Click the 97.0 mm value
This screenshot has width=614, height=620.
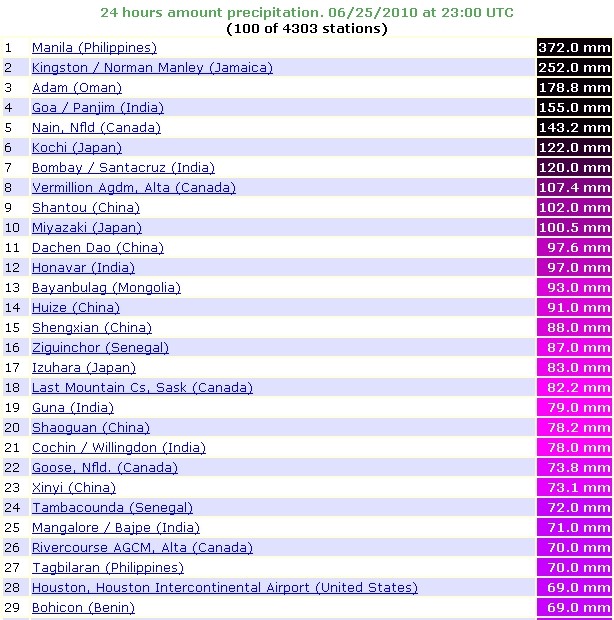(x=574, y=268)
